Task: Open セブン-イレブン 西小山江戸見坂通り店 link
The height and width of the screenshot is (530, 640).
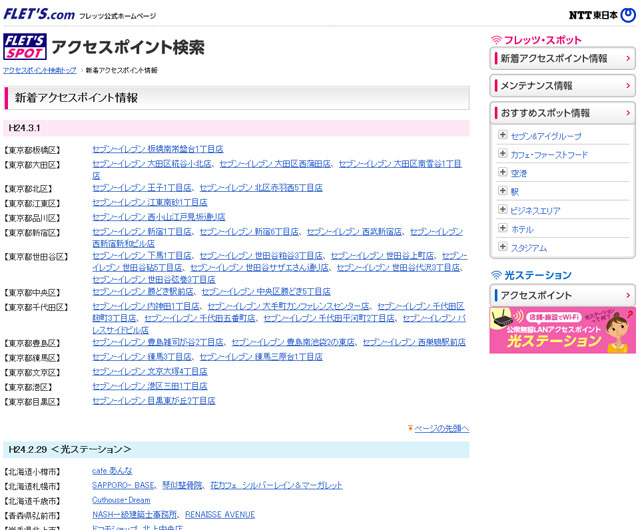Action: [x=159, y=217]
